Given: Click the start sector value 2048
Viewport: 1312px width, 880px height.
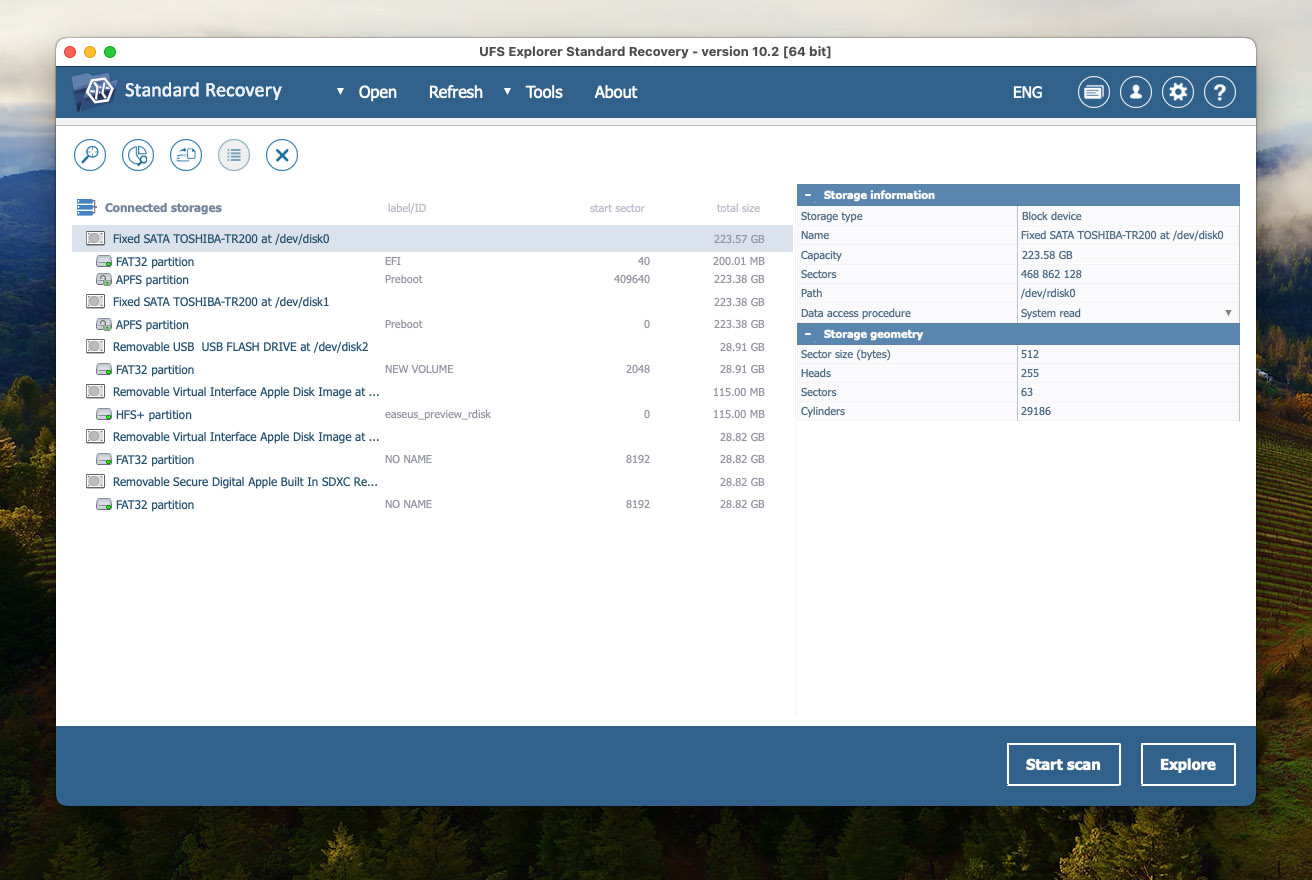Looking at the screenshot, I should click(x=636, y=369).
